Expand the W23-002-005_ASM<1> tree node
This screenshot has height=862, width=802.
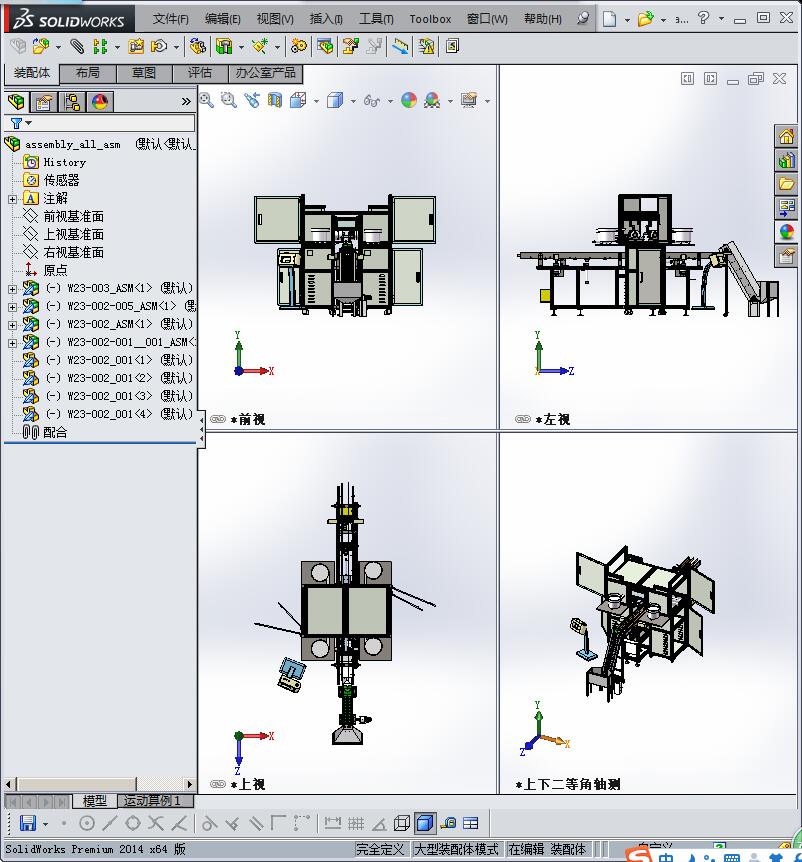pyautogui.click(x=12, y=307)
